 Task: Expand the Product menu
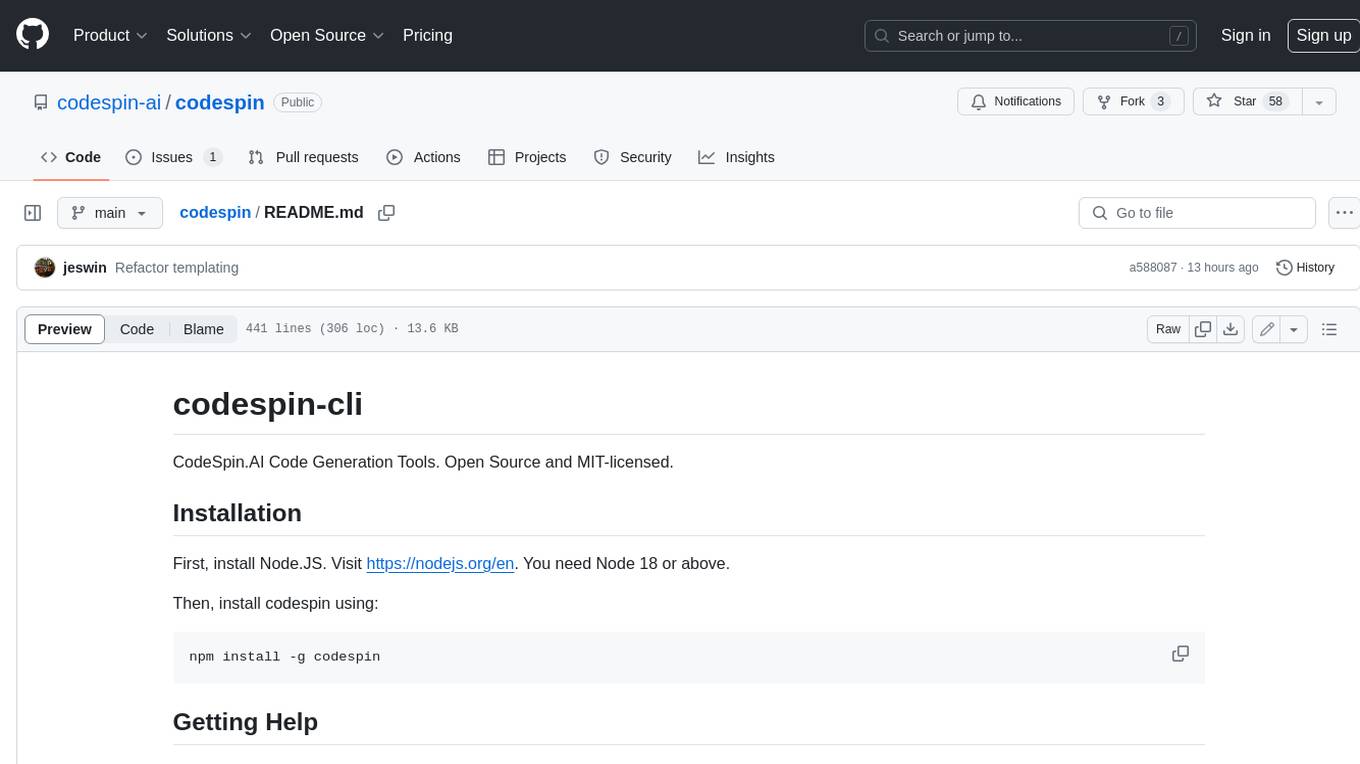coord(110,35)
